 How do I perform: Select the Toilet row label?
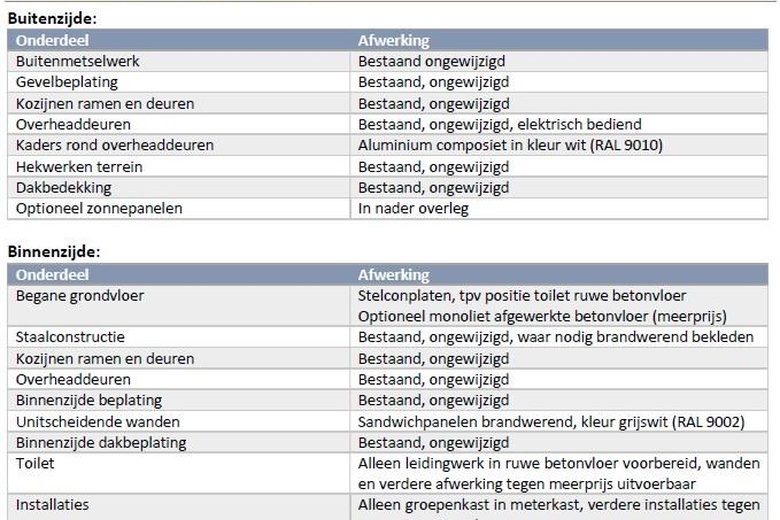pos(35,463)
